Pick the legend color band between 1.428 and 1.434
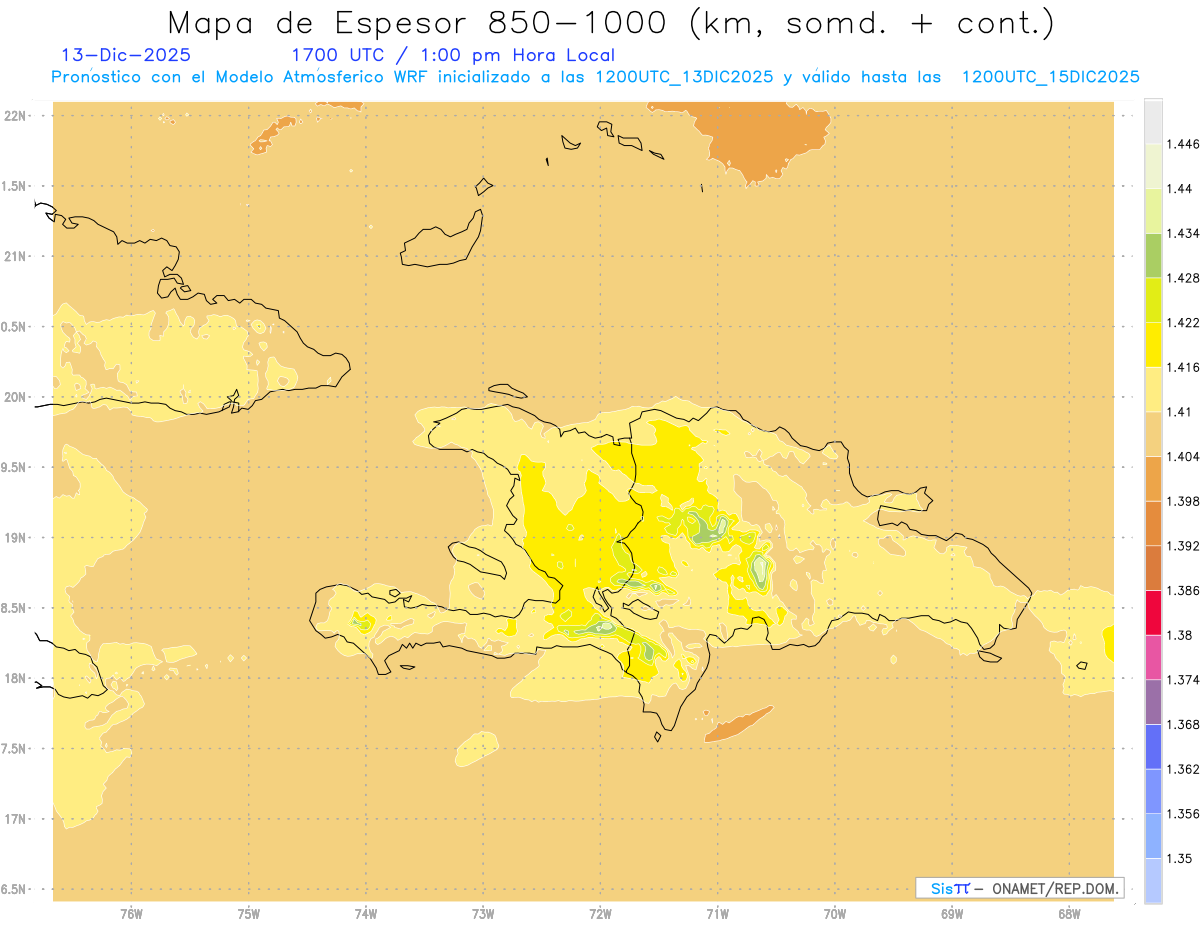1200x927 pixels. [1153, 256]
